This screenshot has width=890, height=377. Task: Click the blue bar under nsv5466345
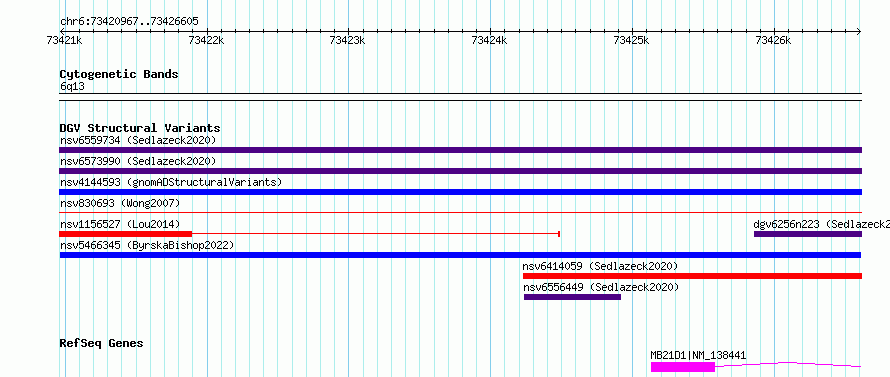[460, 255]
